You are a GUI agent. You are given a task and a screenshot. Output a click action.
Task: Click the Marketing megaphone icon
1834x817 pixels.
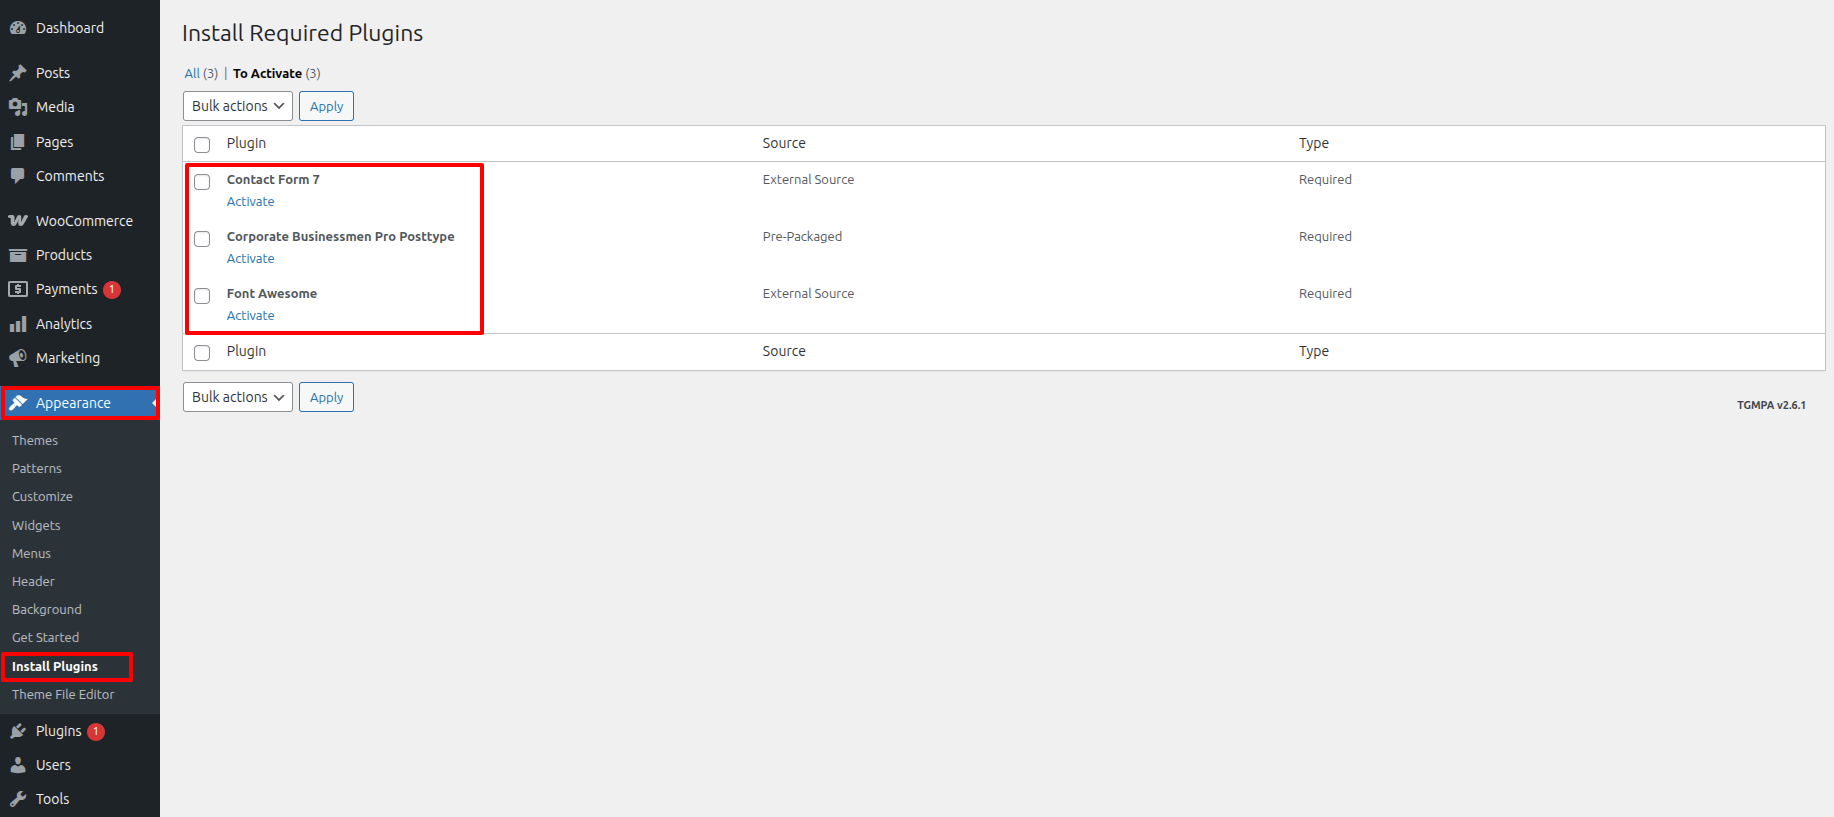(x=18, y=358)
